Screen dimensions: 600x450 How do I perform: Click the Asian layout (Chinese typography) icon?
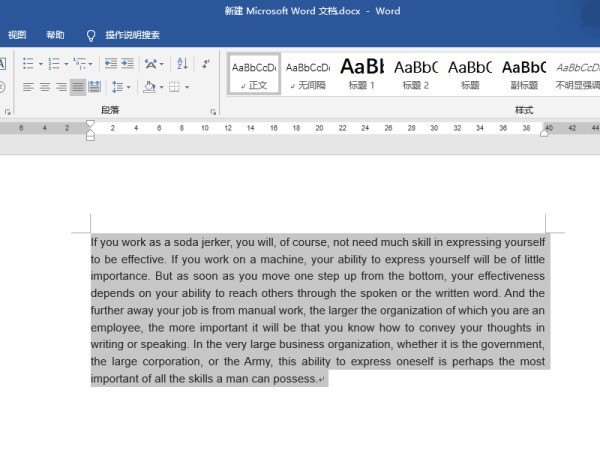151,64
